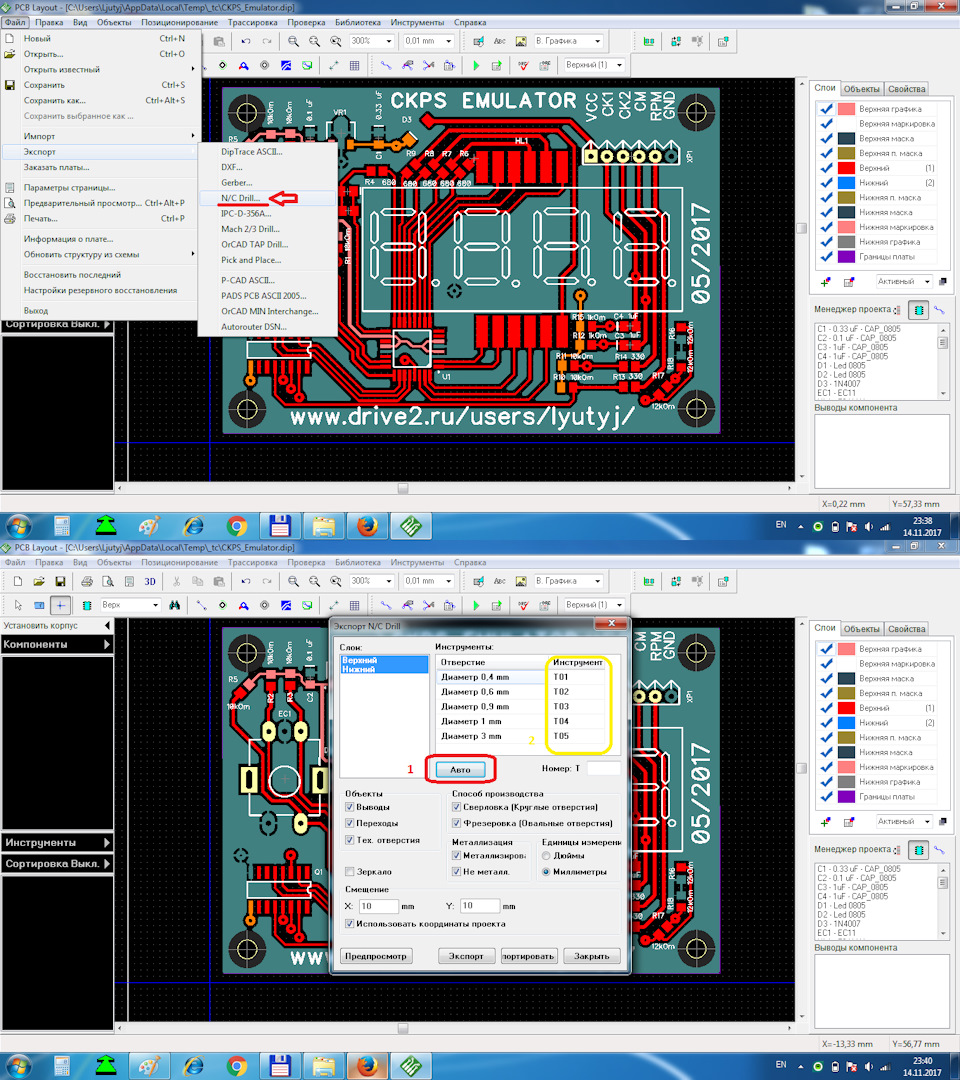Click Сохранить как... in the File menu
This screenshot has width=960, height=1080.
55,100
